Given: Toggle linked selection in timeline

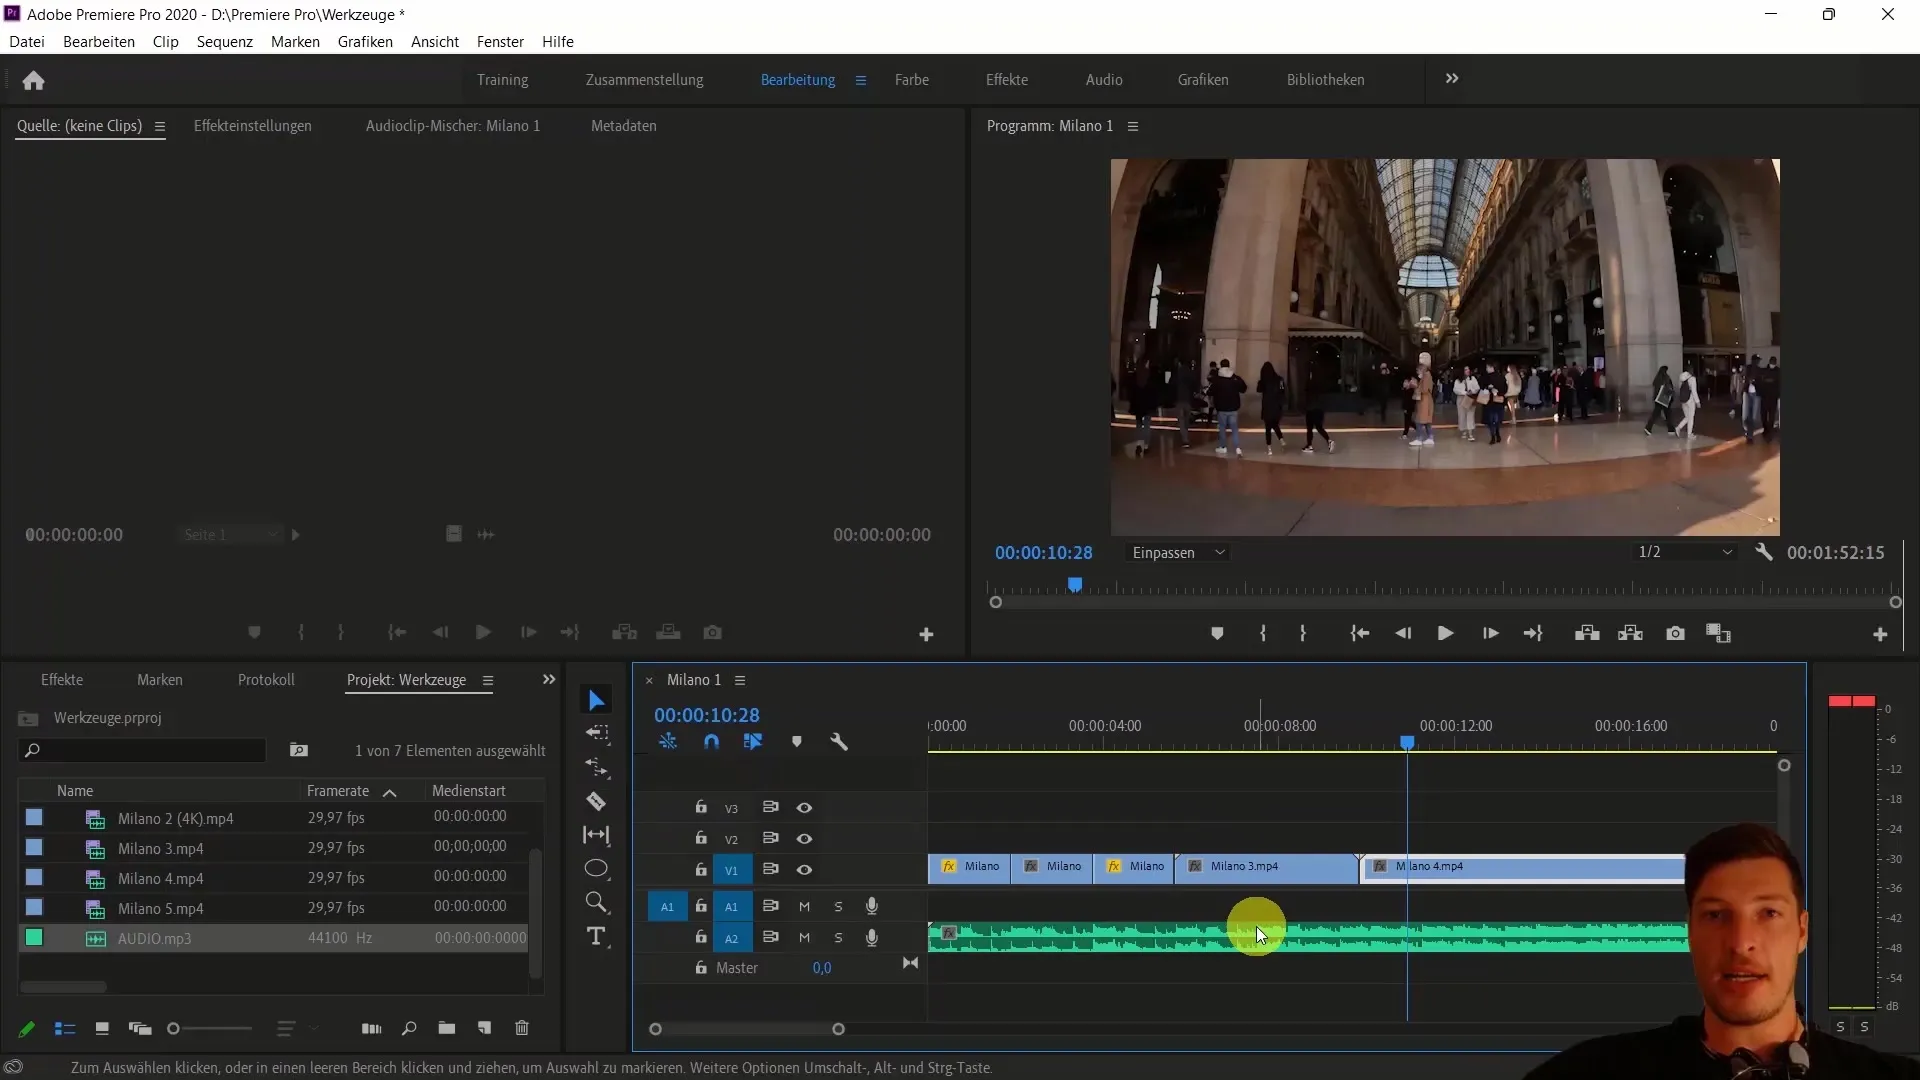Looking at the screenshot, I should coord(753,742).
